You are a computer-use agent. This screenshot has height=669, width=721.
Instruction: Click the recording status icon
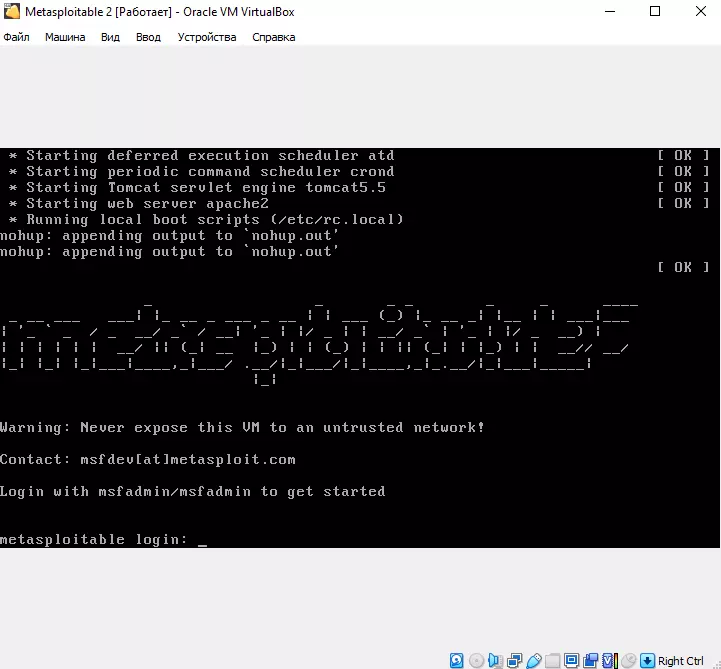click(590, 660)
